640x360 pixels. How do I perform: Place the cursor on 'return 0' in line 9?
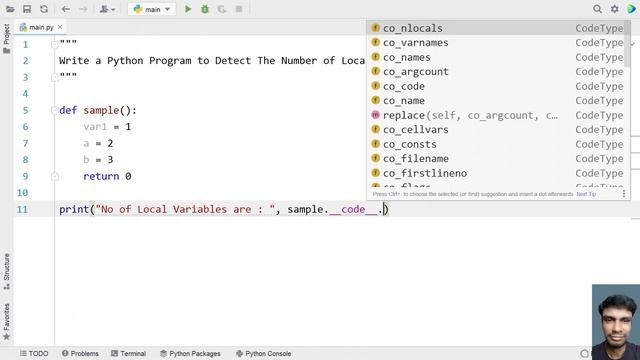click(x=107, y=176)
